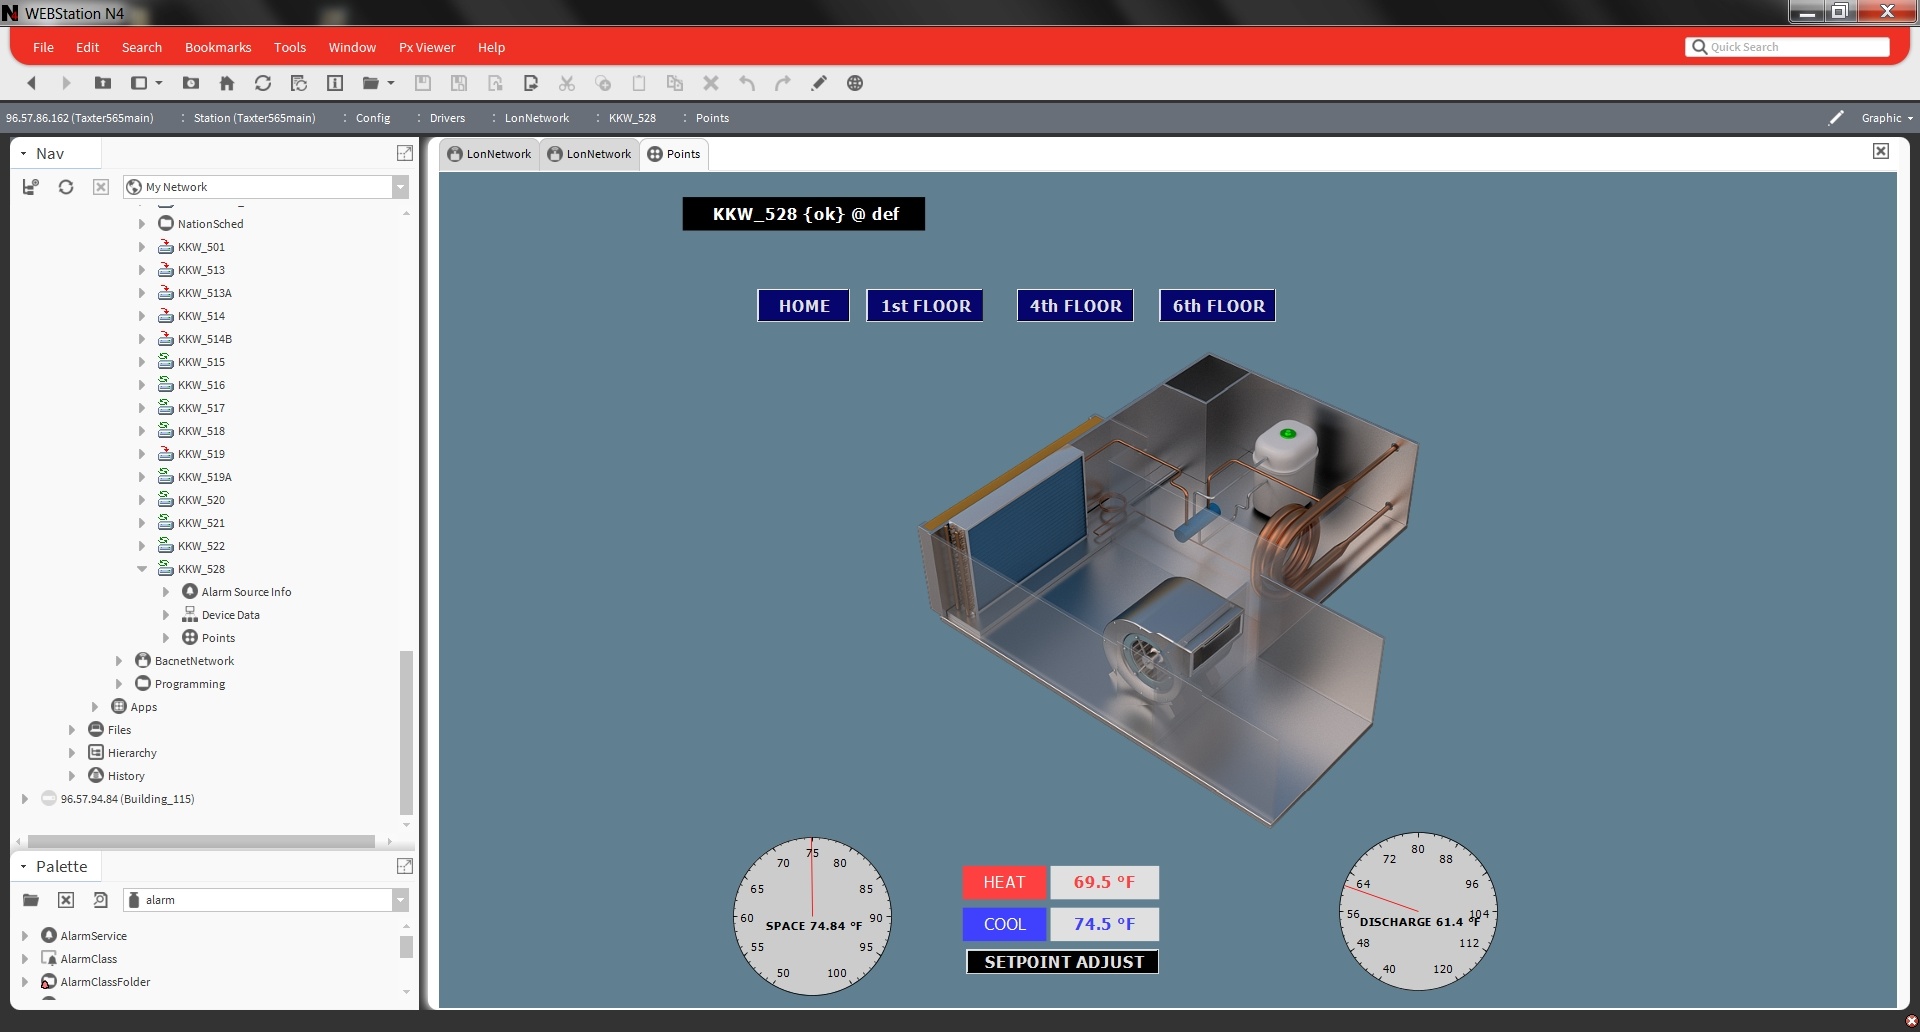Screen dimensions: 1920x1032
Task: Click the globe icon in toolbar
Action: pyautogui.click(x=855, y=83)
